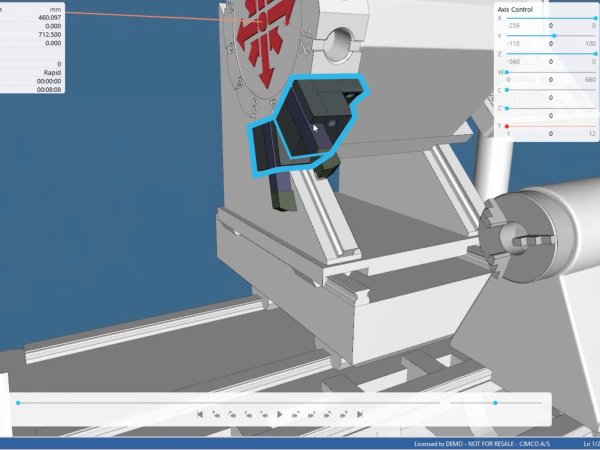Click the Rapid feed value field
This screenshot has height=450, width=600.
click(x=52, y=72)
